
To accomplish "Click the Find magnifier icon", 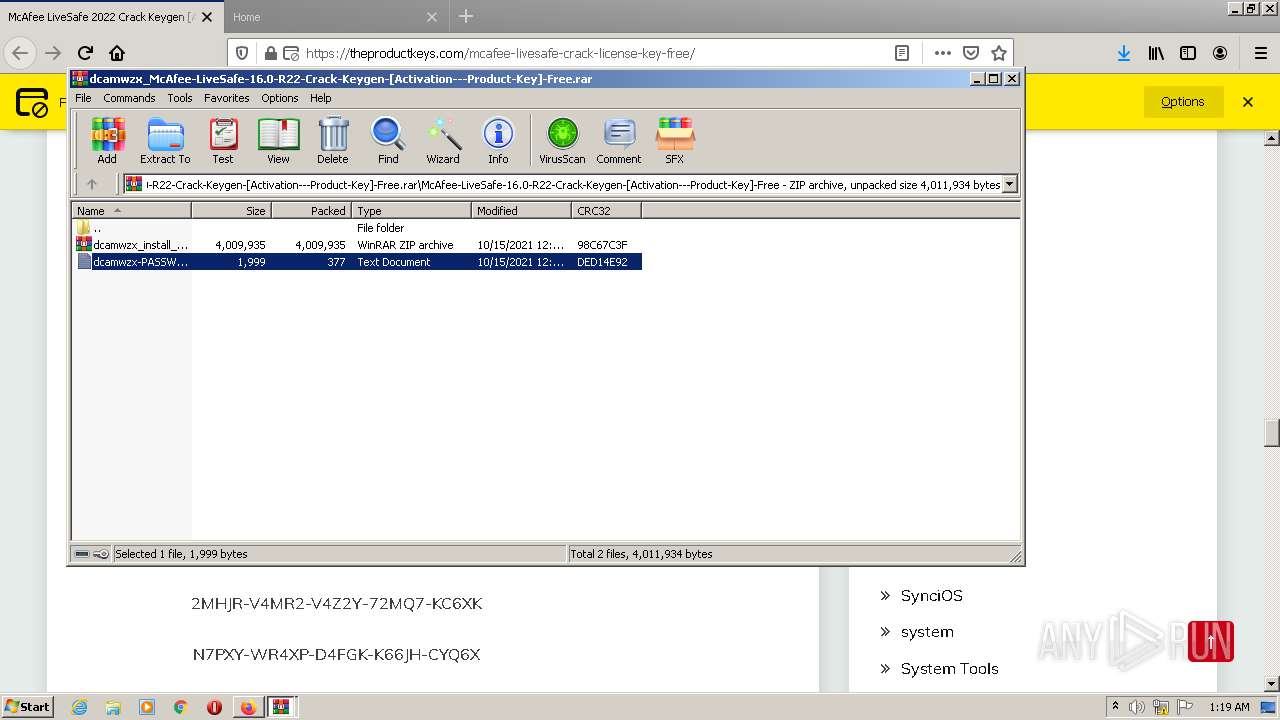I will [388, 140].
